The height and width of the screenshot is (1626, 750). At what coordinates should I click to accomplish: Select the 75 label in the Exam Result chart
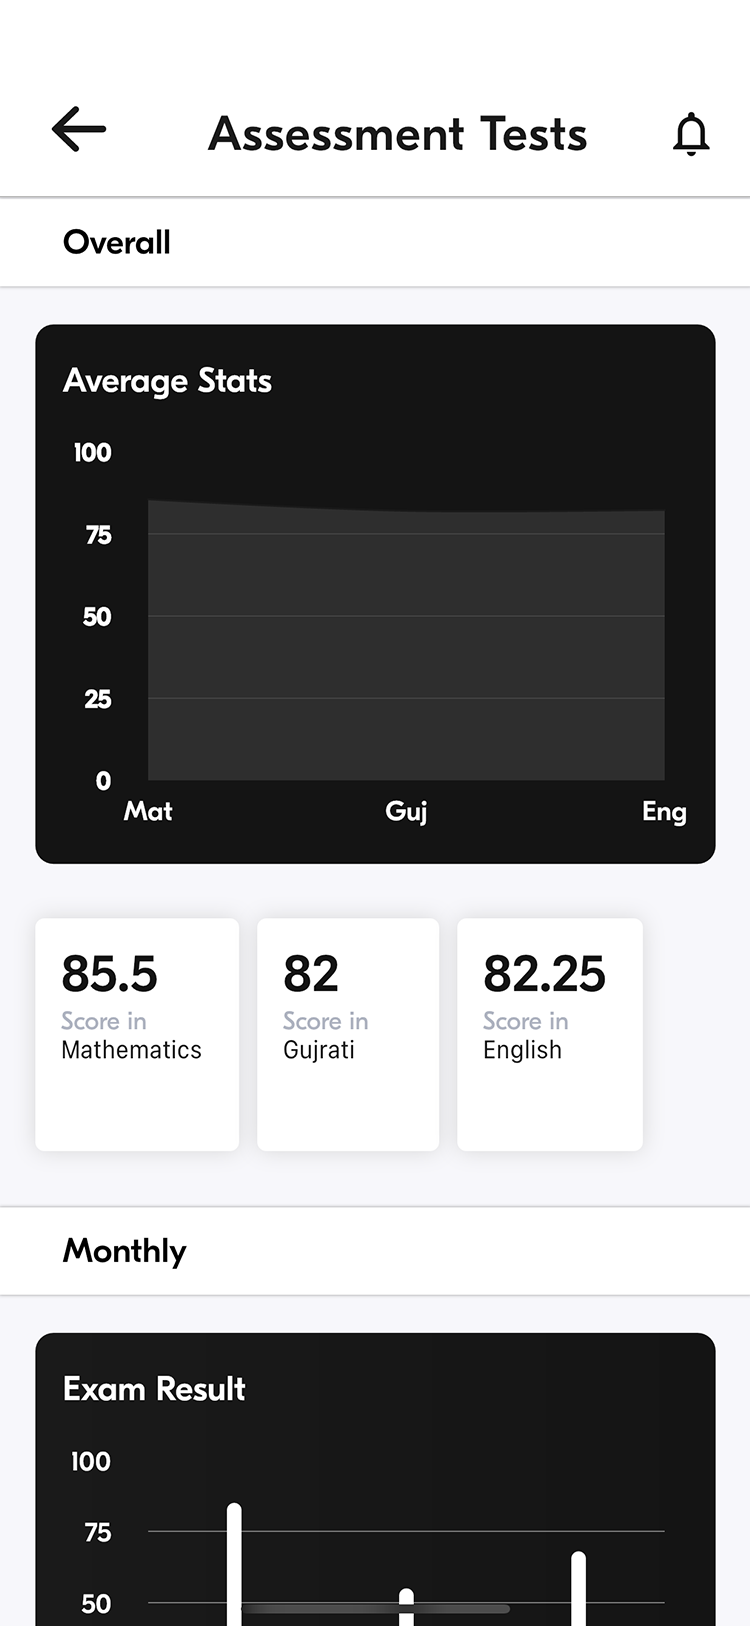coord(98,1532)
